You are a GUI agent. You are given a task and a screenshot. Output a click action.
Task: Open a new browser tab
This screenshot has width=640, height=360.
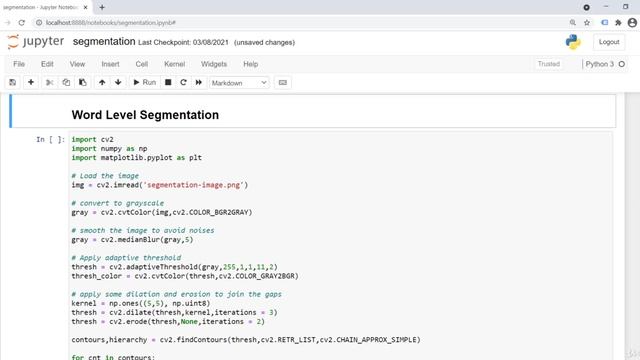(102, 7)
